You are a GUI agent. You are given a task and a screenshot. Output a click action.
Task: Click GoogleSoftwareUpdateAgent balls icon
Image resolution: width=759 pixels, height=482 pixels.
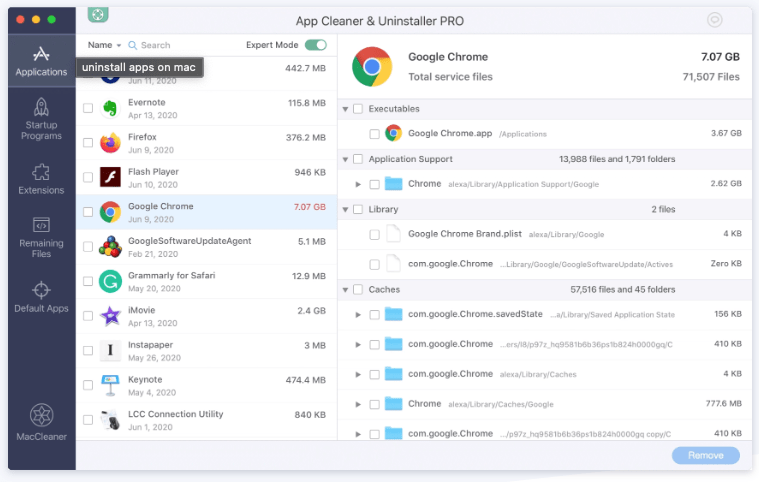tap(110, 246)
